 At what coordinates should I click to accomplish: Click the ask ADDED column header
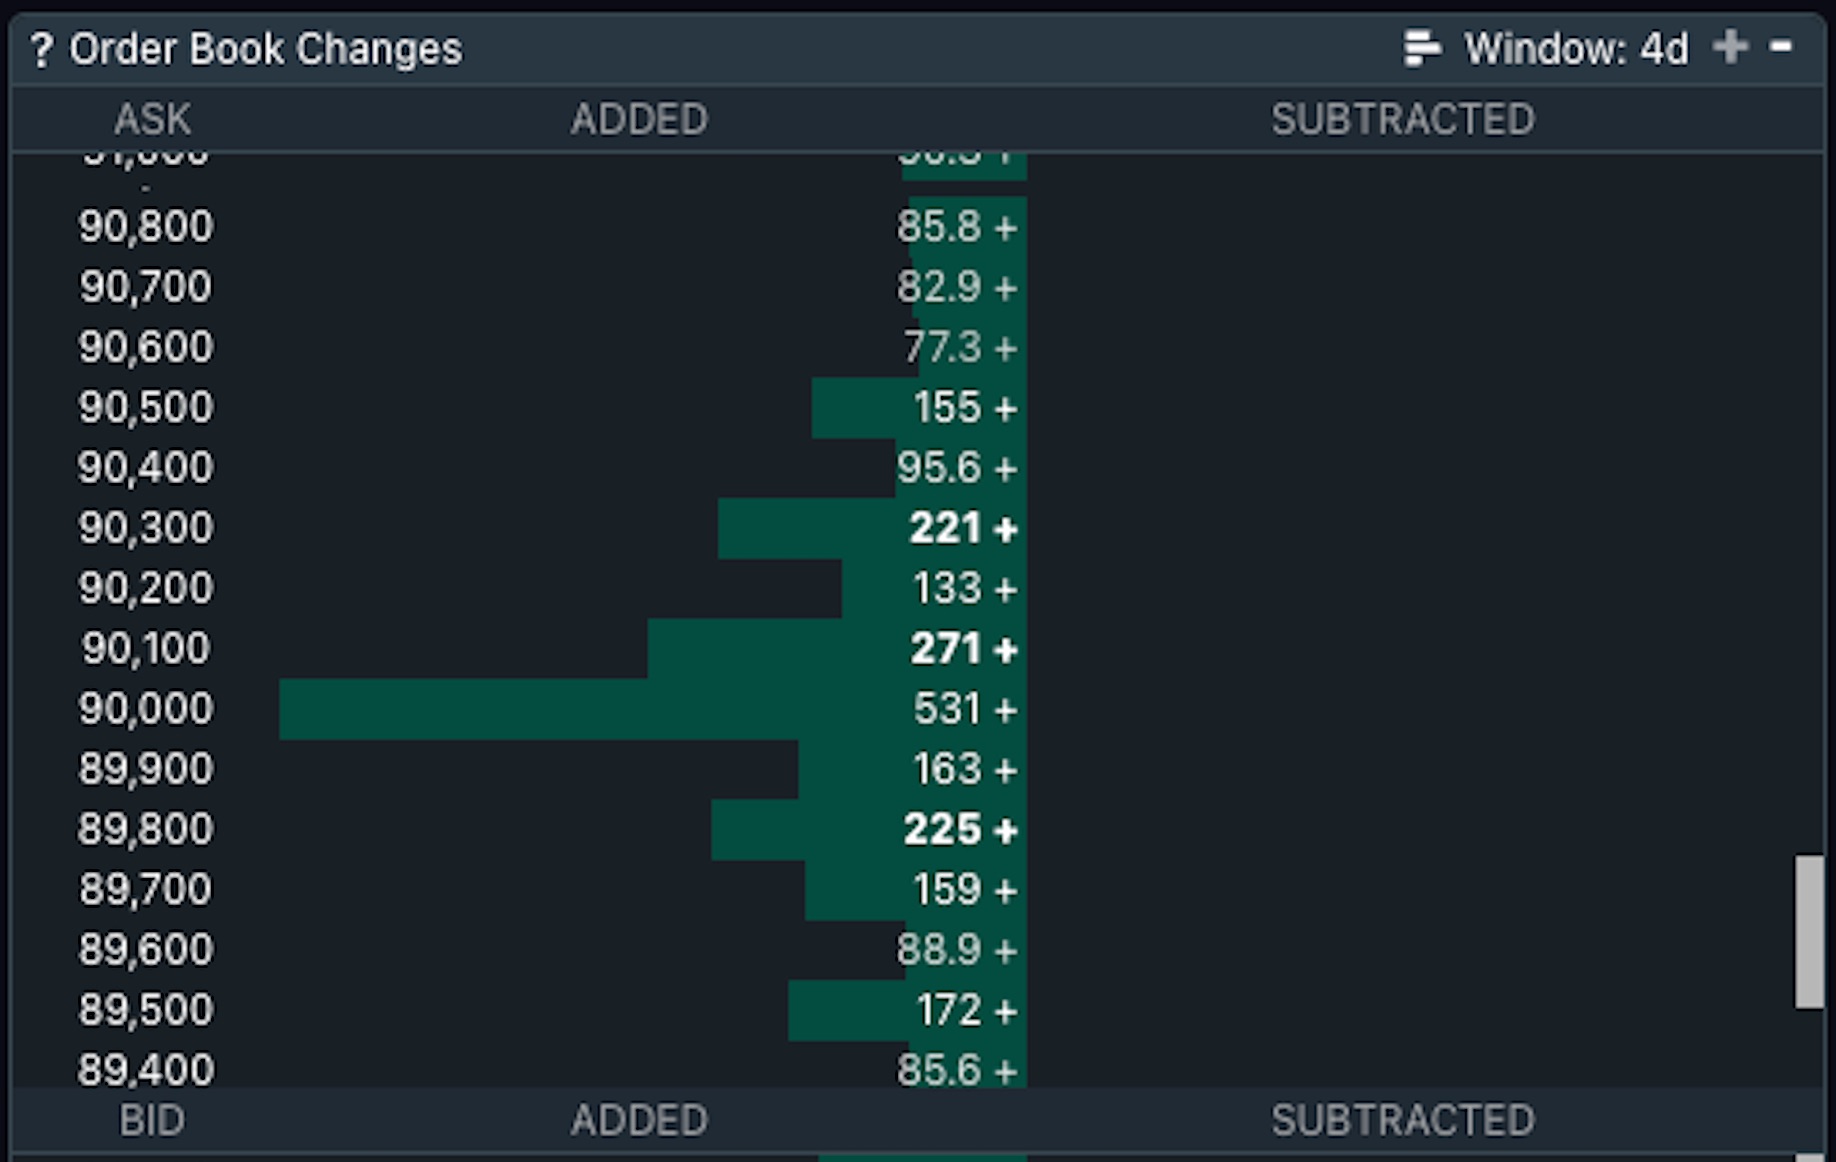[x=639, y=120]
